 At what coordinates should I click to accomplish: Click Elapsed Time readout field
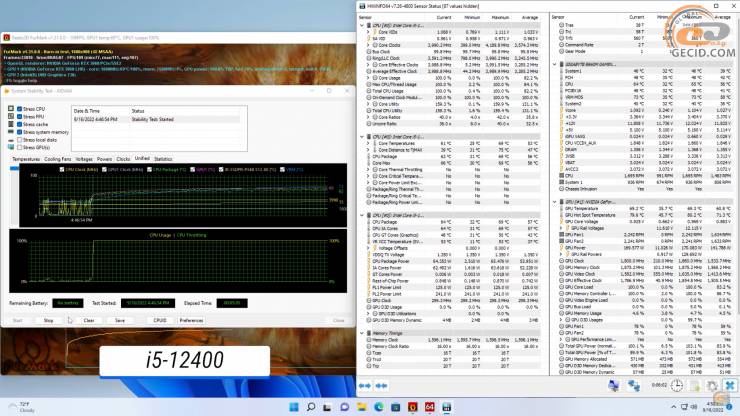click(232, 303)
